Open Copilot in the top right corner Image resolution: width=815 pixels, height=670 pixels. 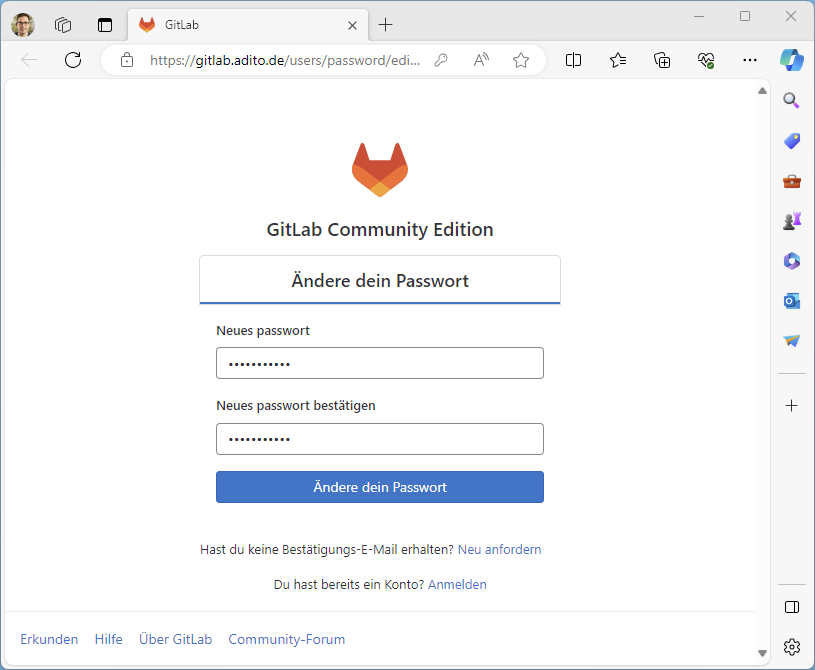tap(791, 60)
